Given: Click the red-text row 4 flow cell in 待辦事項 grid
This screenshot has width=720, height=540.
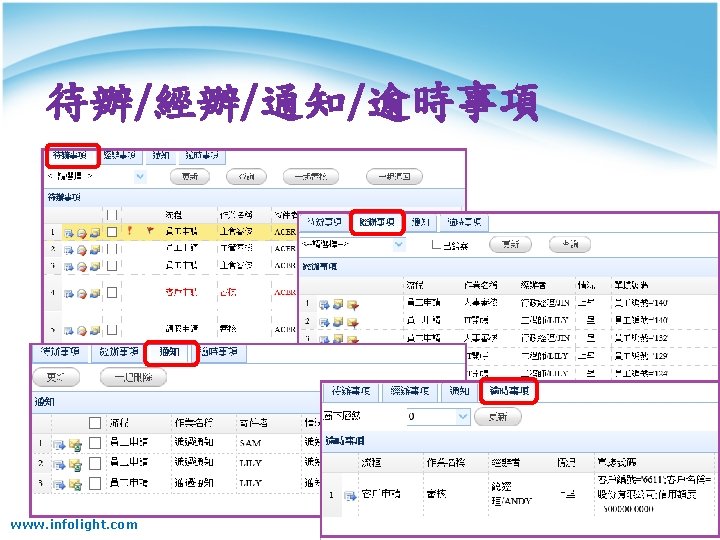Looking at the screenshot, I should tap(182, 292).
